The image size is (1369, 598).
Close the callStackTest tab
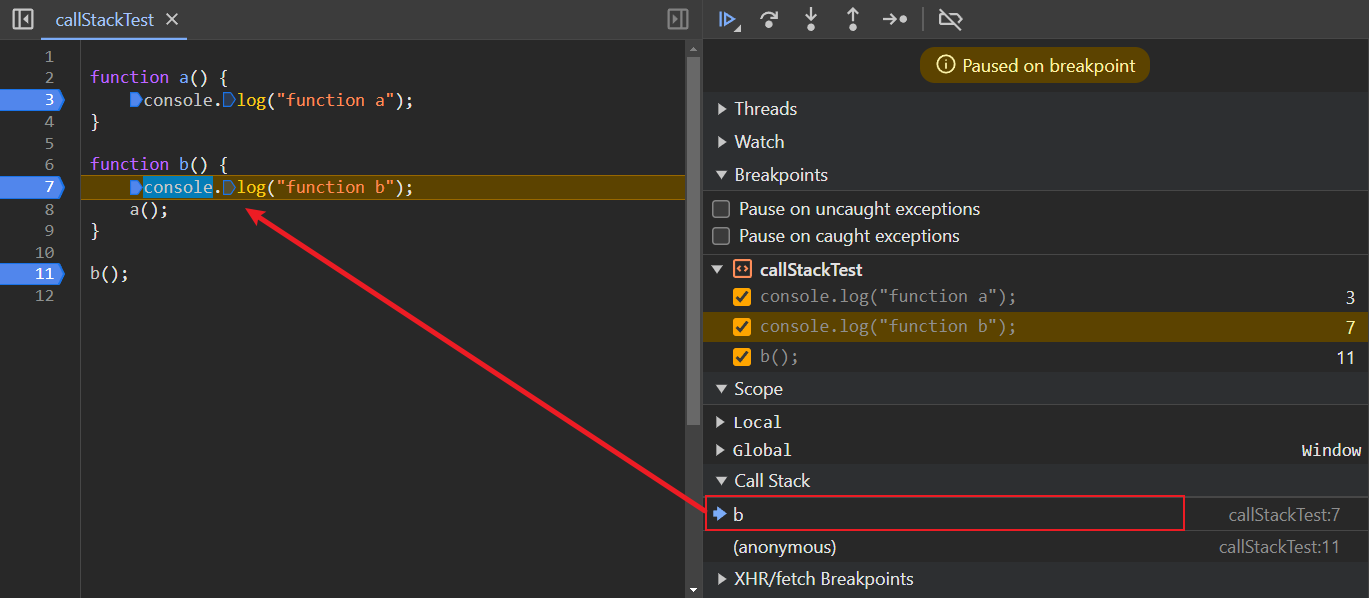point(172,20)
